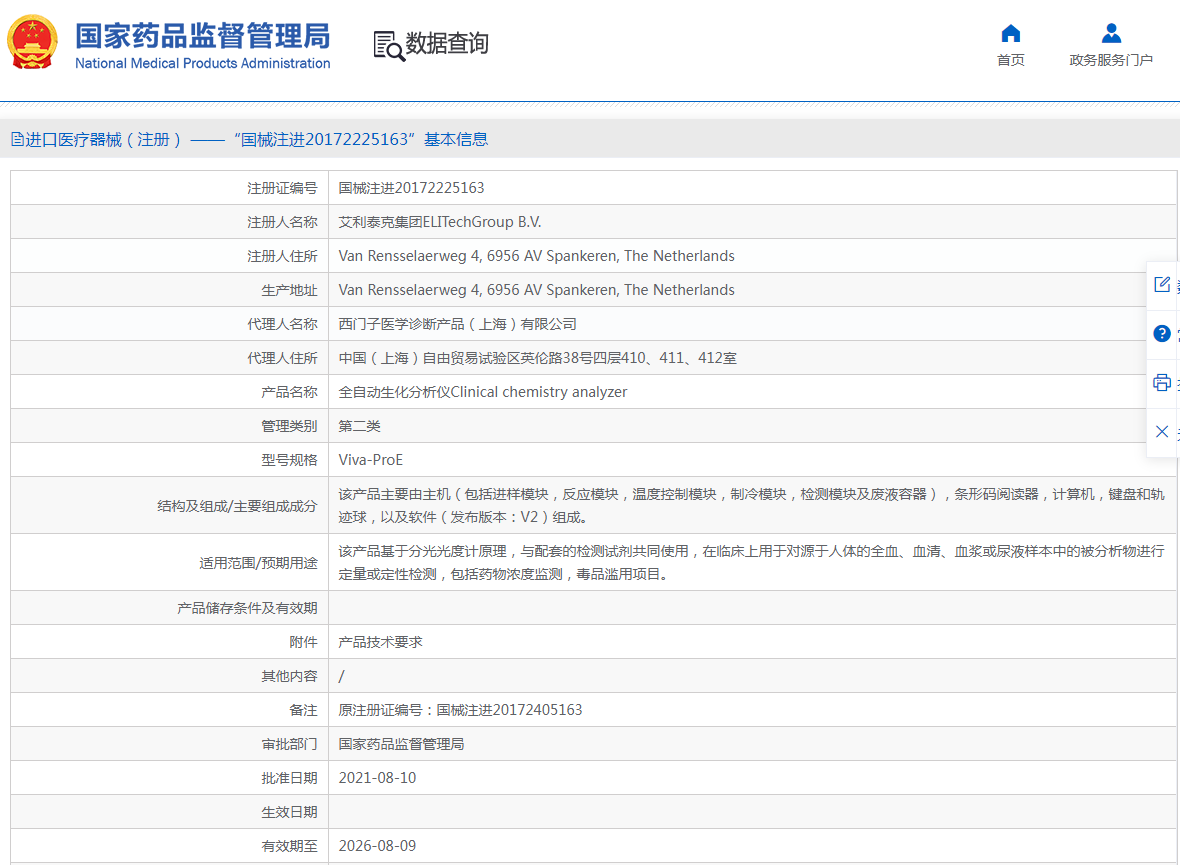Click the 产品名称 label

[x=289, y=392]
